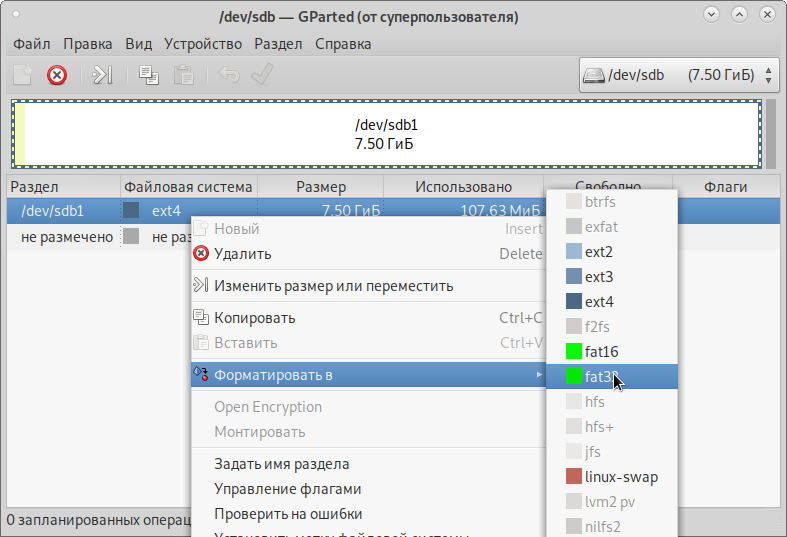Choose Управление флагами
The height and width of the screenshot is (537, 787).
(x=368, y=489)
